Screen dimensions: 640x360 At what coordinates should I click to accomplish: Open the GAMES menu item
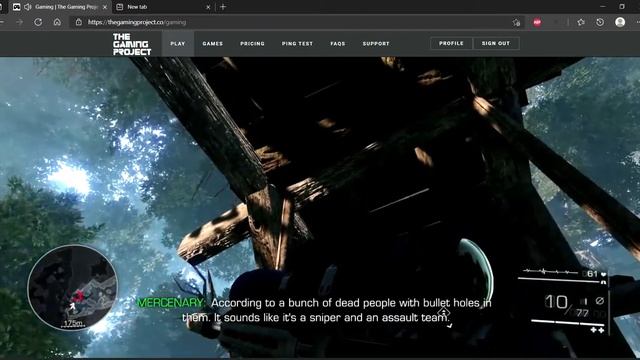pyautogui.click(x=213, y=43)
